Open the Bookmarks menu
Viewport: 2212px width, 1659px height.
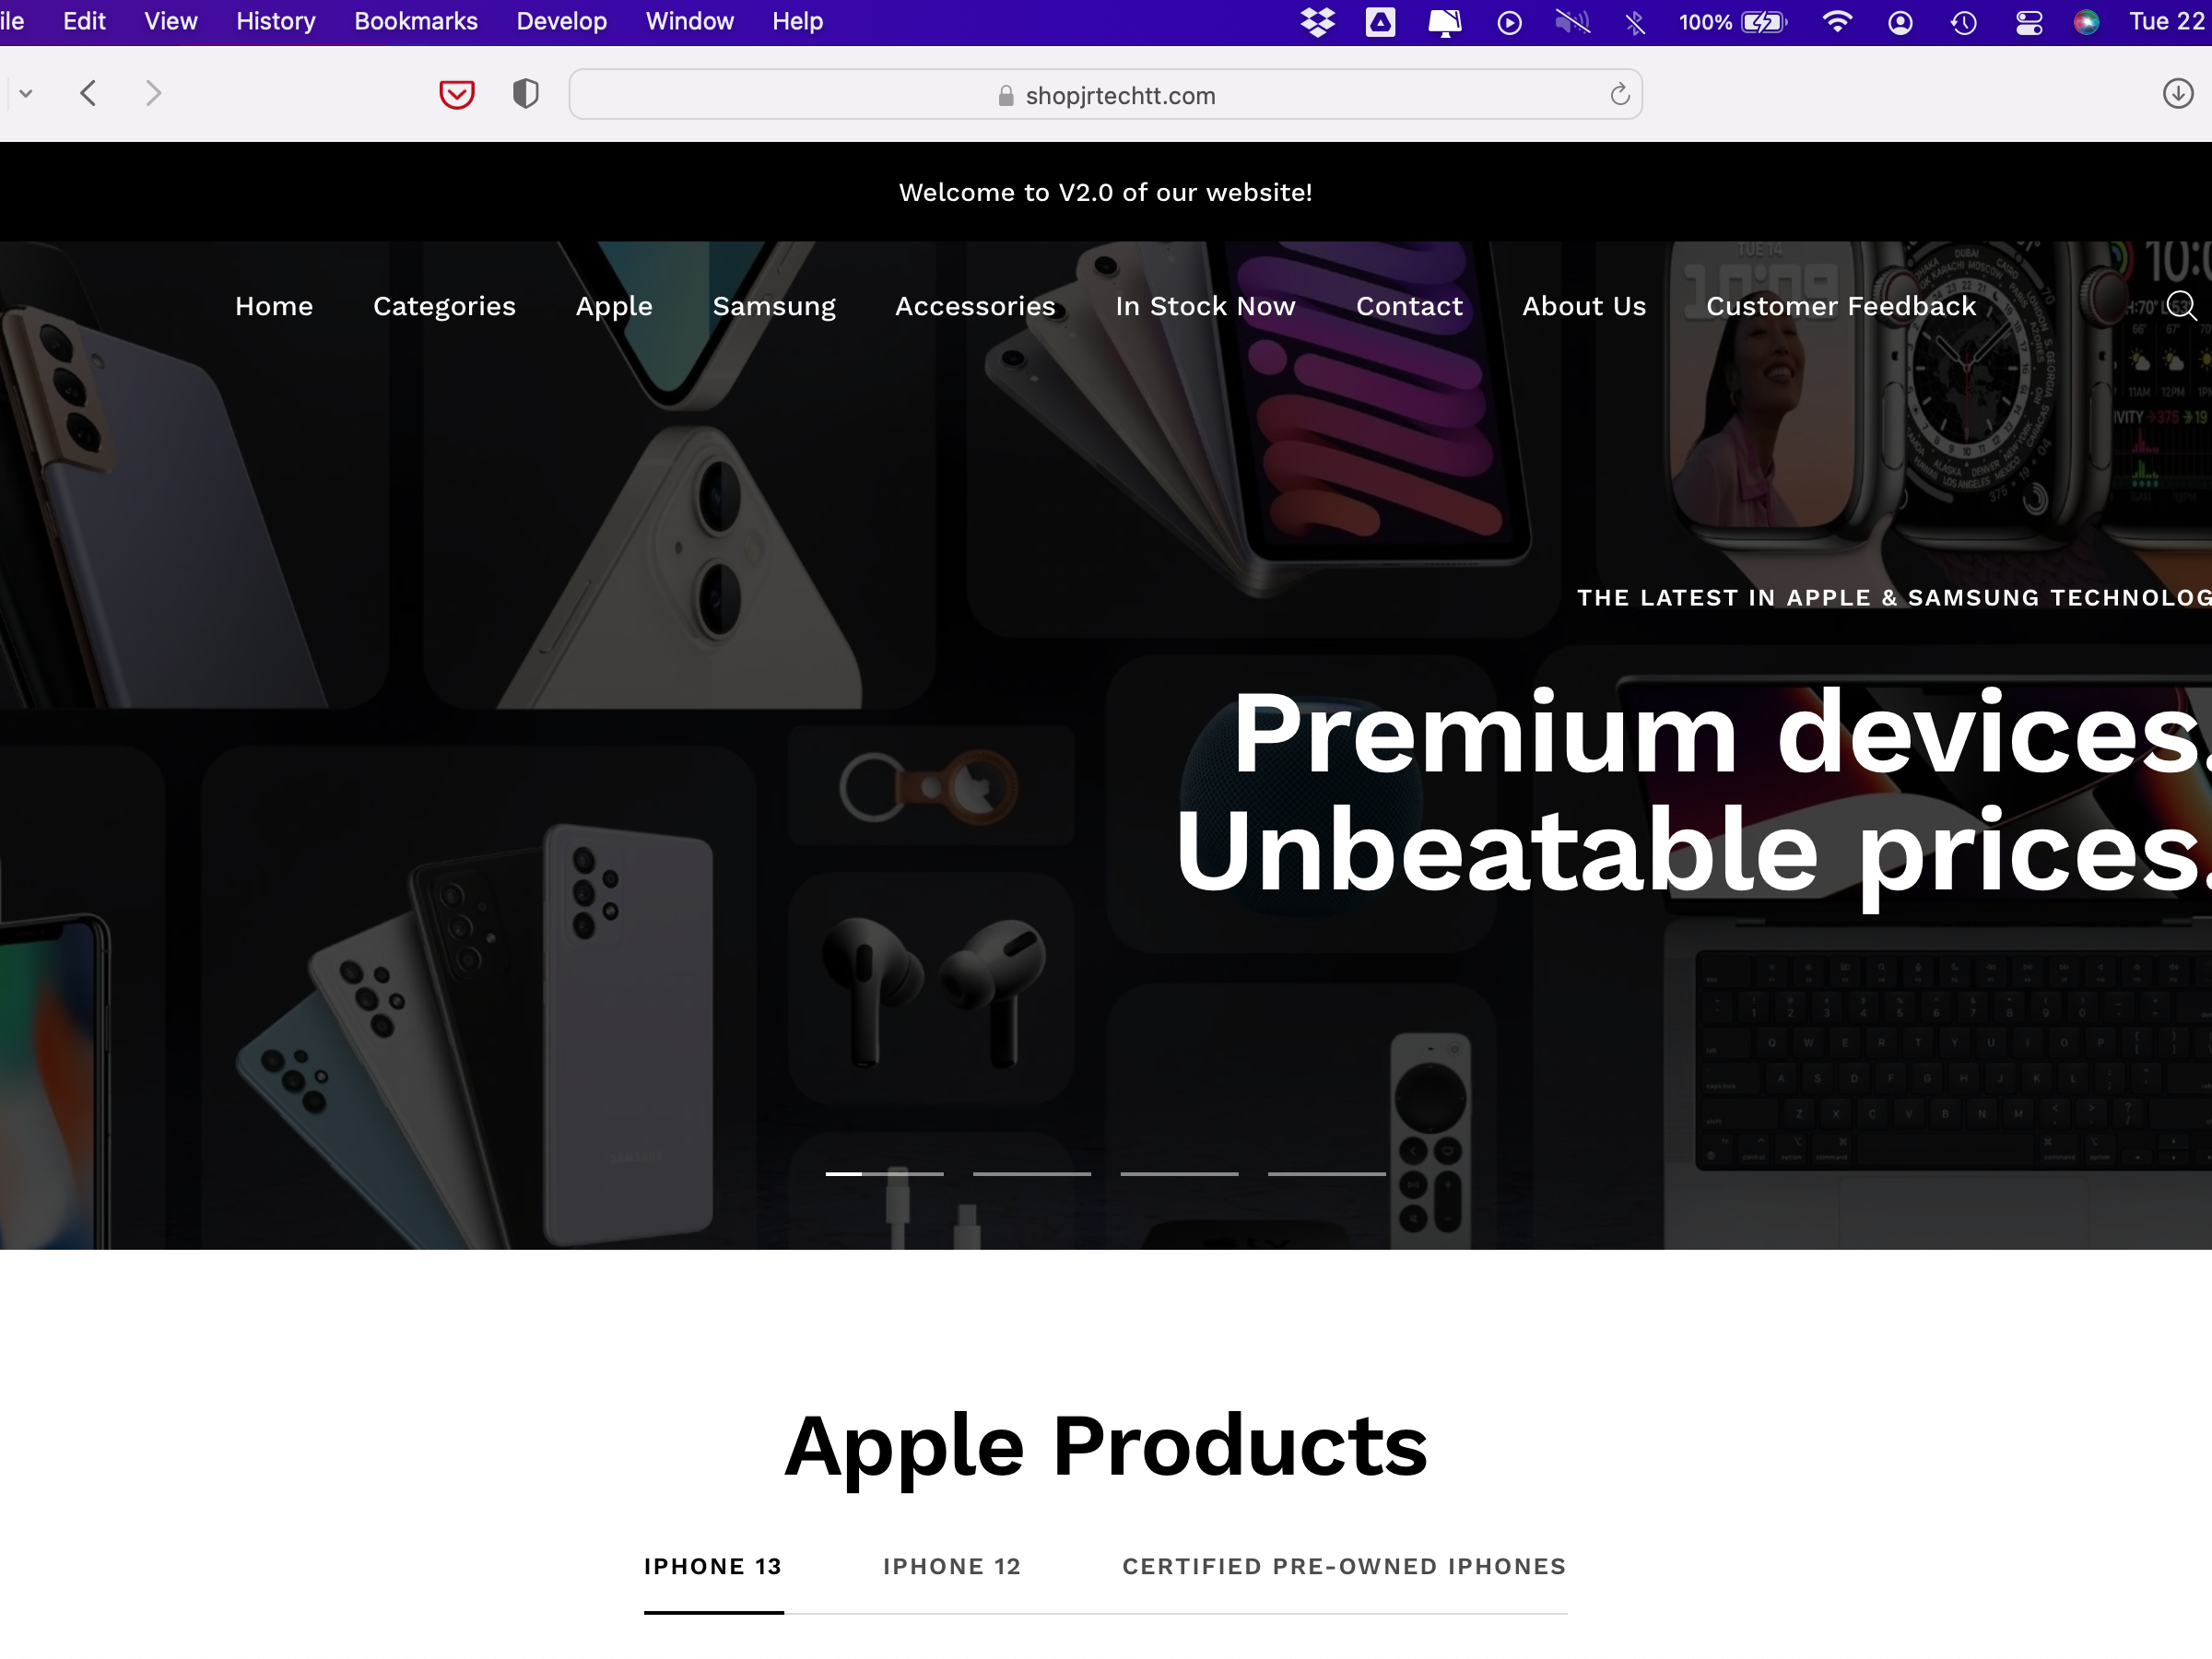[416, 21]
